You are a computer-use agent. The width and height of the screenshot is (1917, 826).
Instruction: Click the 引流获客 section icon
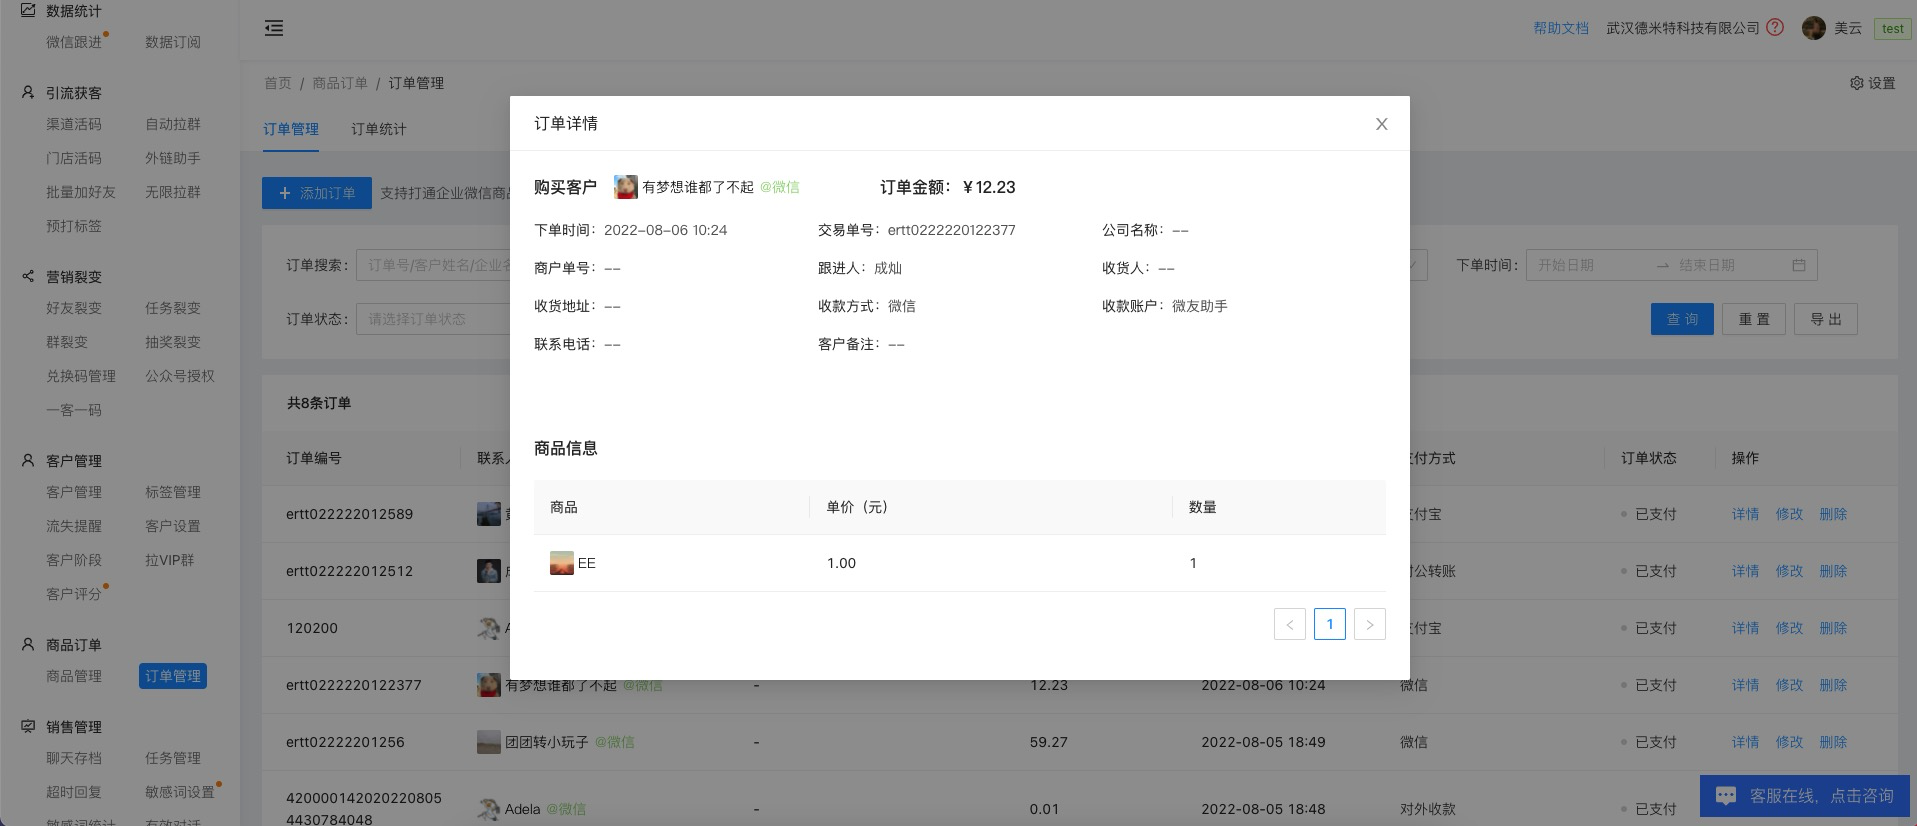tap(28, 92)
